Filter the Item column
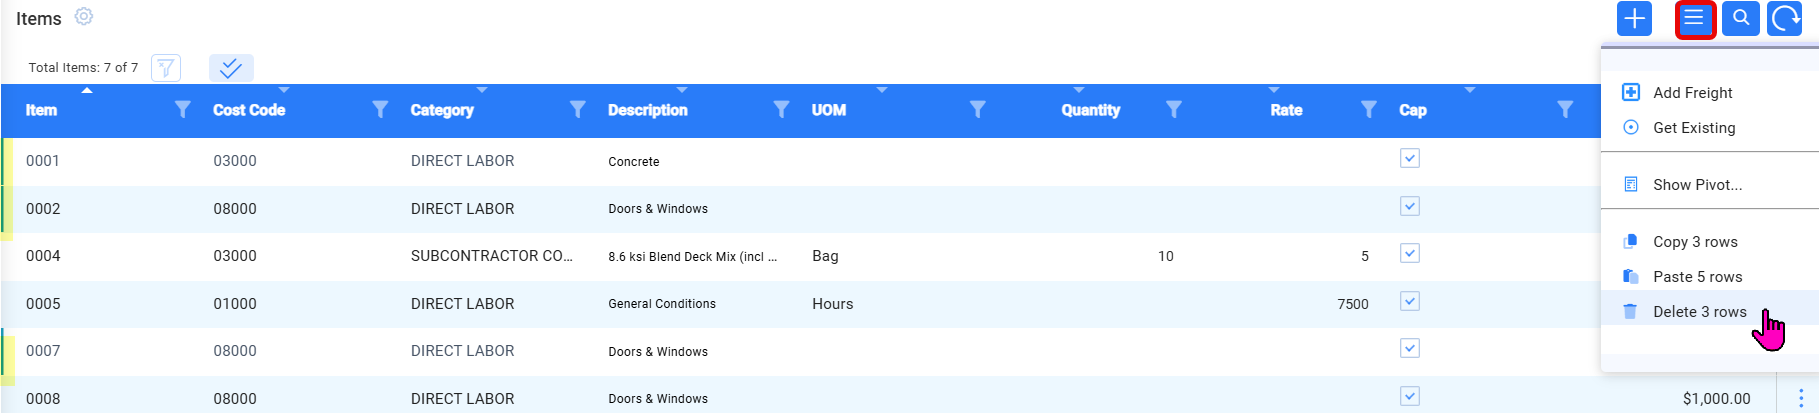Screen dimensions: 1819x413 pos(182,109)
